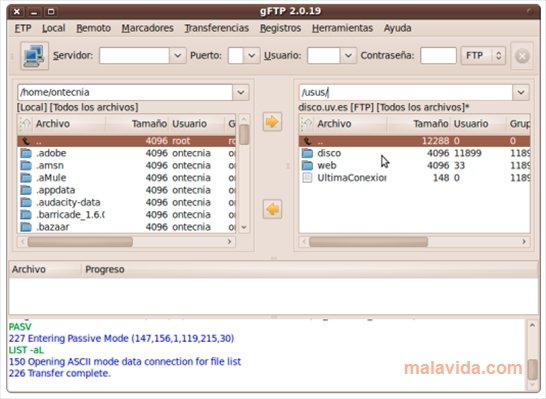
Task: Open the Puerto dropdown
Action: 251,56
